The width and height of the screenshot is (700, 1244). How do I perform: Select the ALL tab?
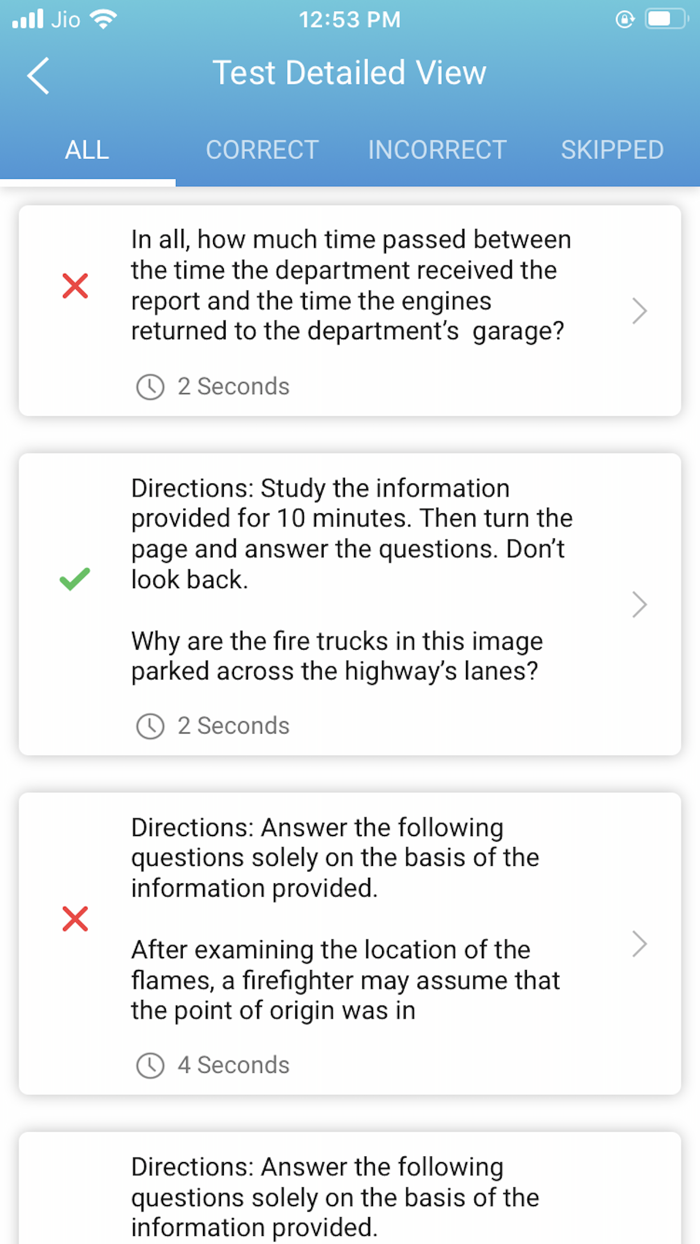[x=87, y=150]
